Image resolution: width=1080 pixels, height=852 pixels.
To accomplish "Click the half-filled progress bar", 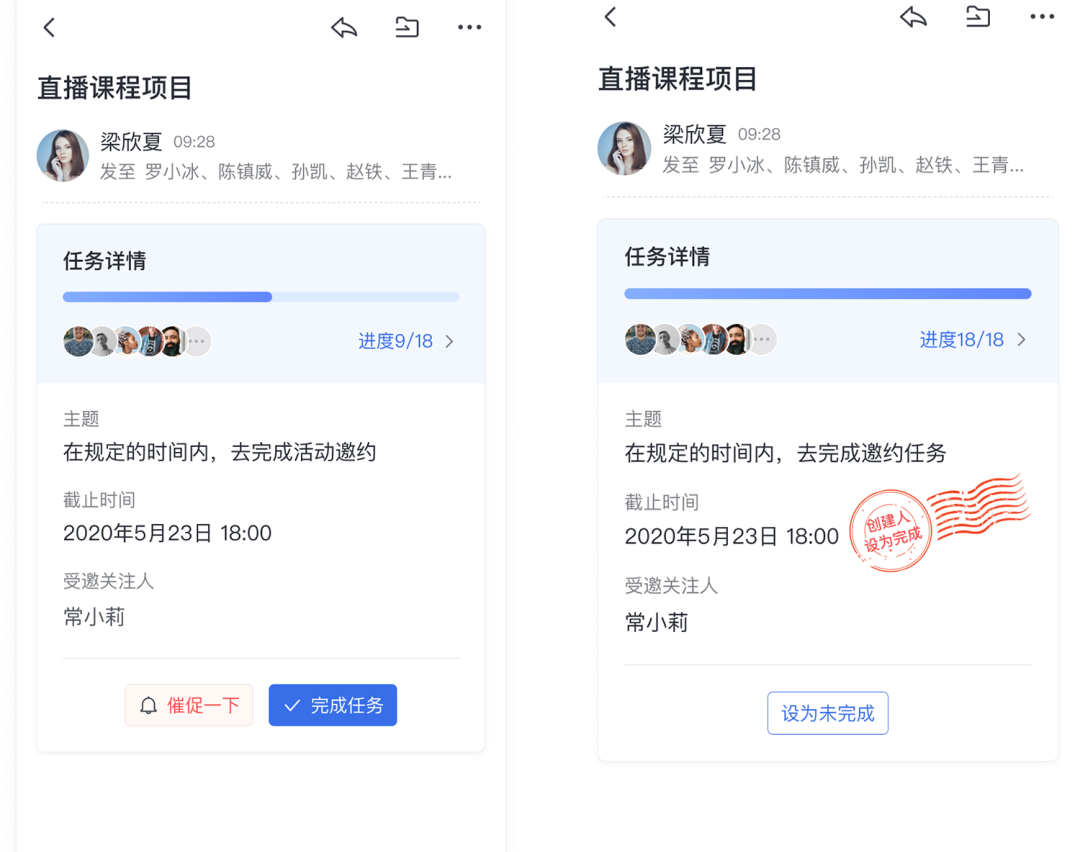I will (x=260, y=297).
